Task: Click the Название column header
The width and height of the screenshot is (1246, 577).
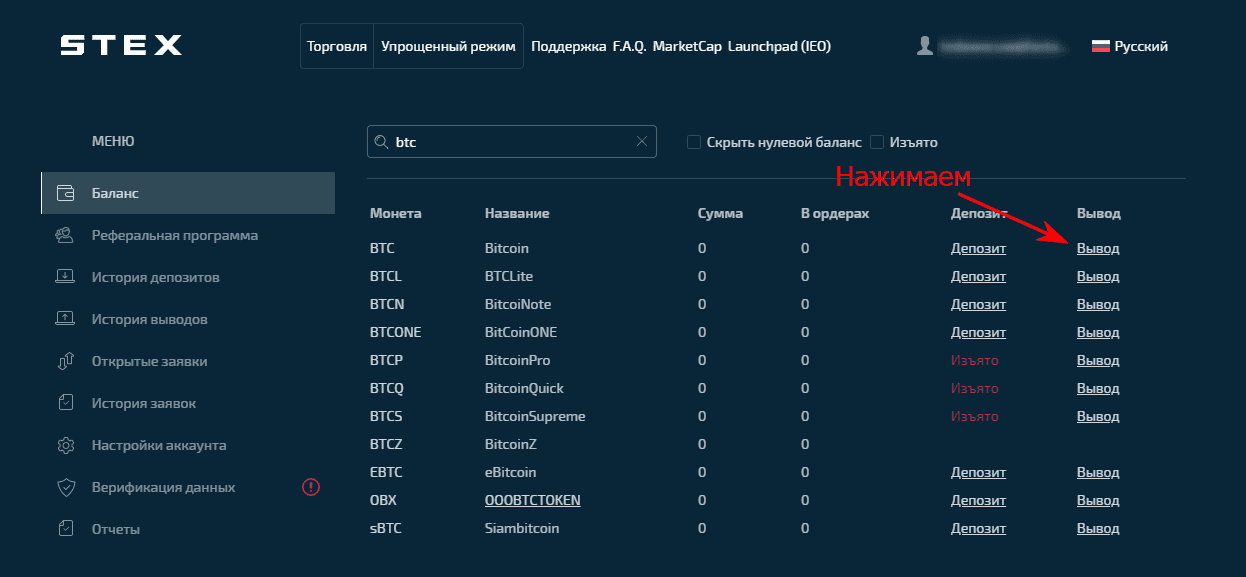Action: tap(517, 214)
